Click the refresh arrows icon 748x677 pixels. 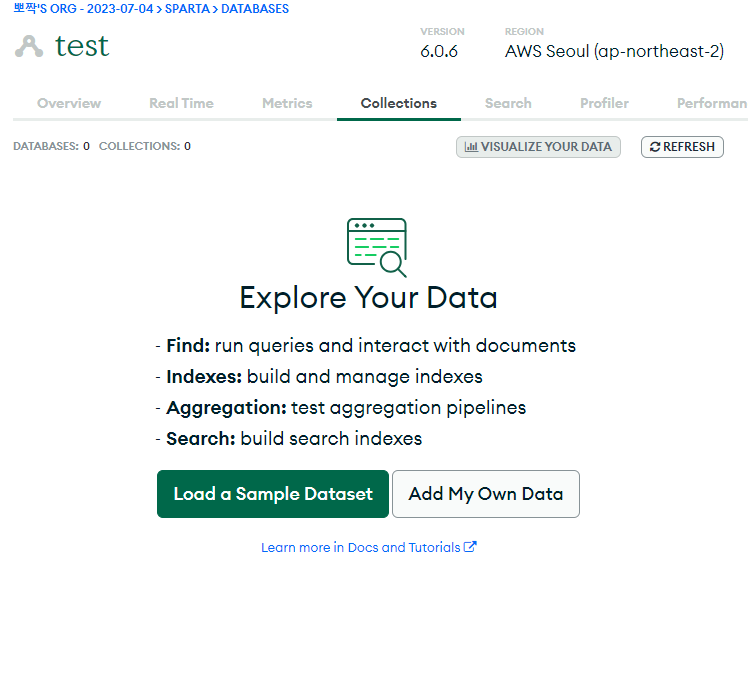(655, 147)
